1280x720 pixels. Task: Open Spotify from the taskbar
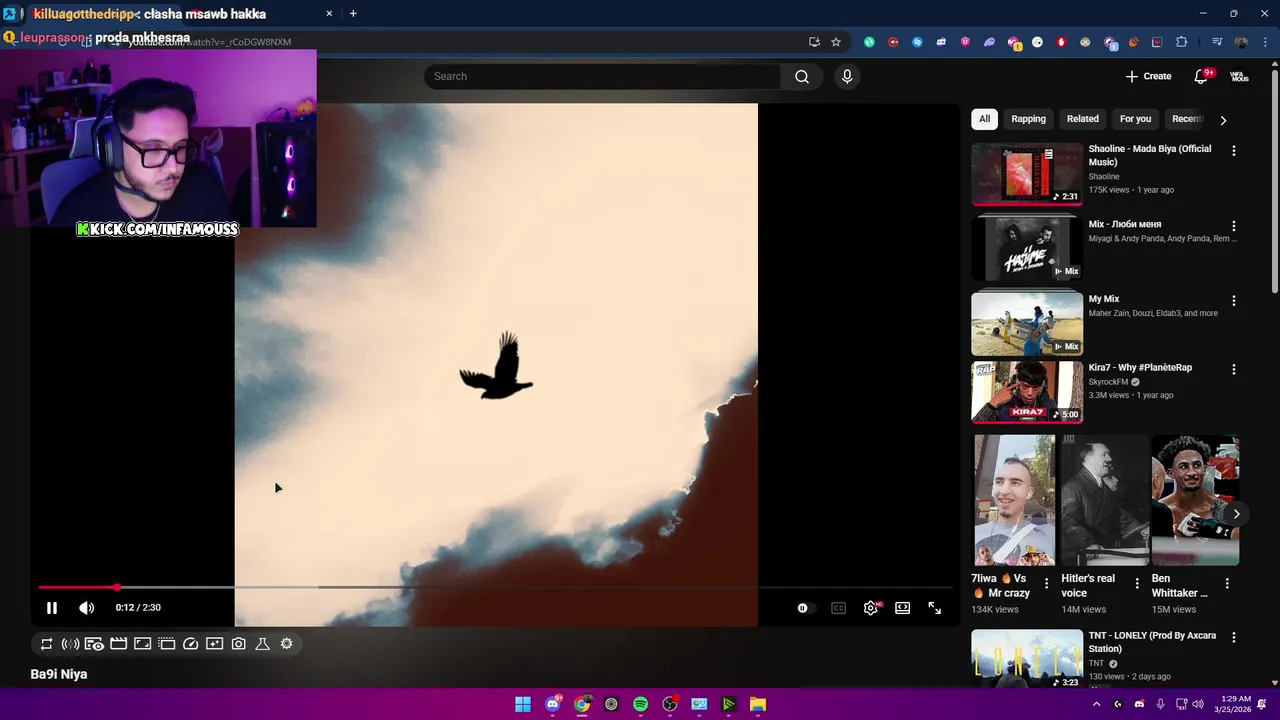640,704
